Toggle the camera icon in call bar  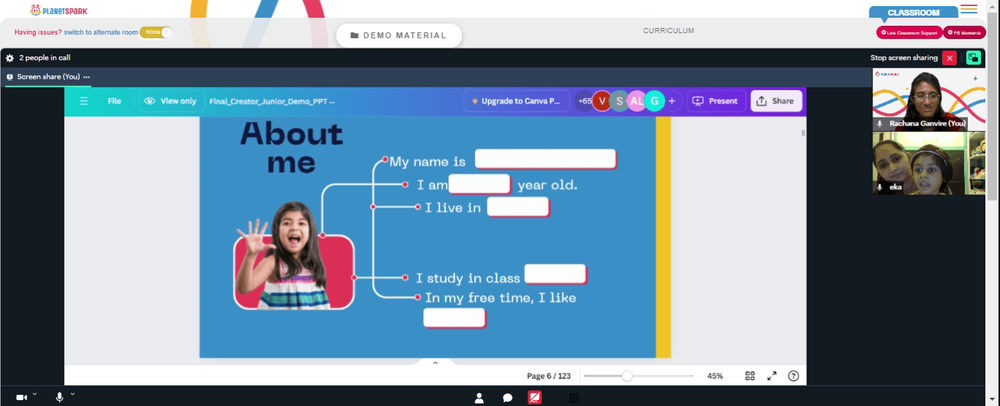click(21, 397)
